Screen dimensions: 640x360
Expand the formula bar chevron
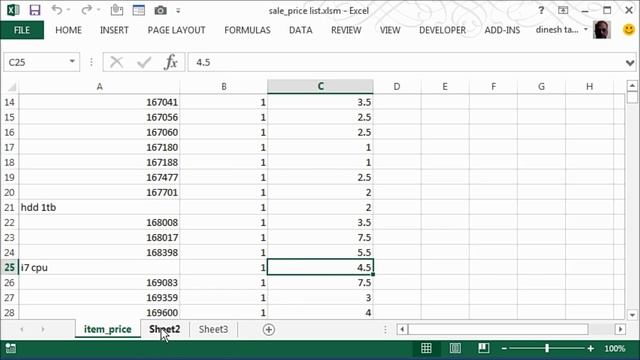coord(630,63)
